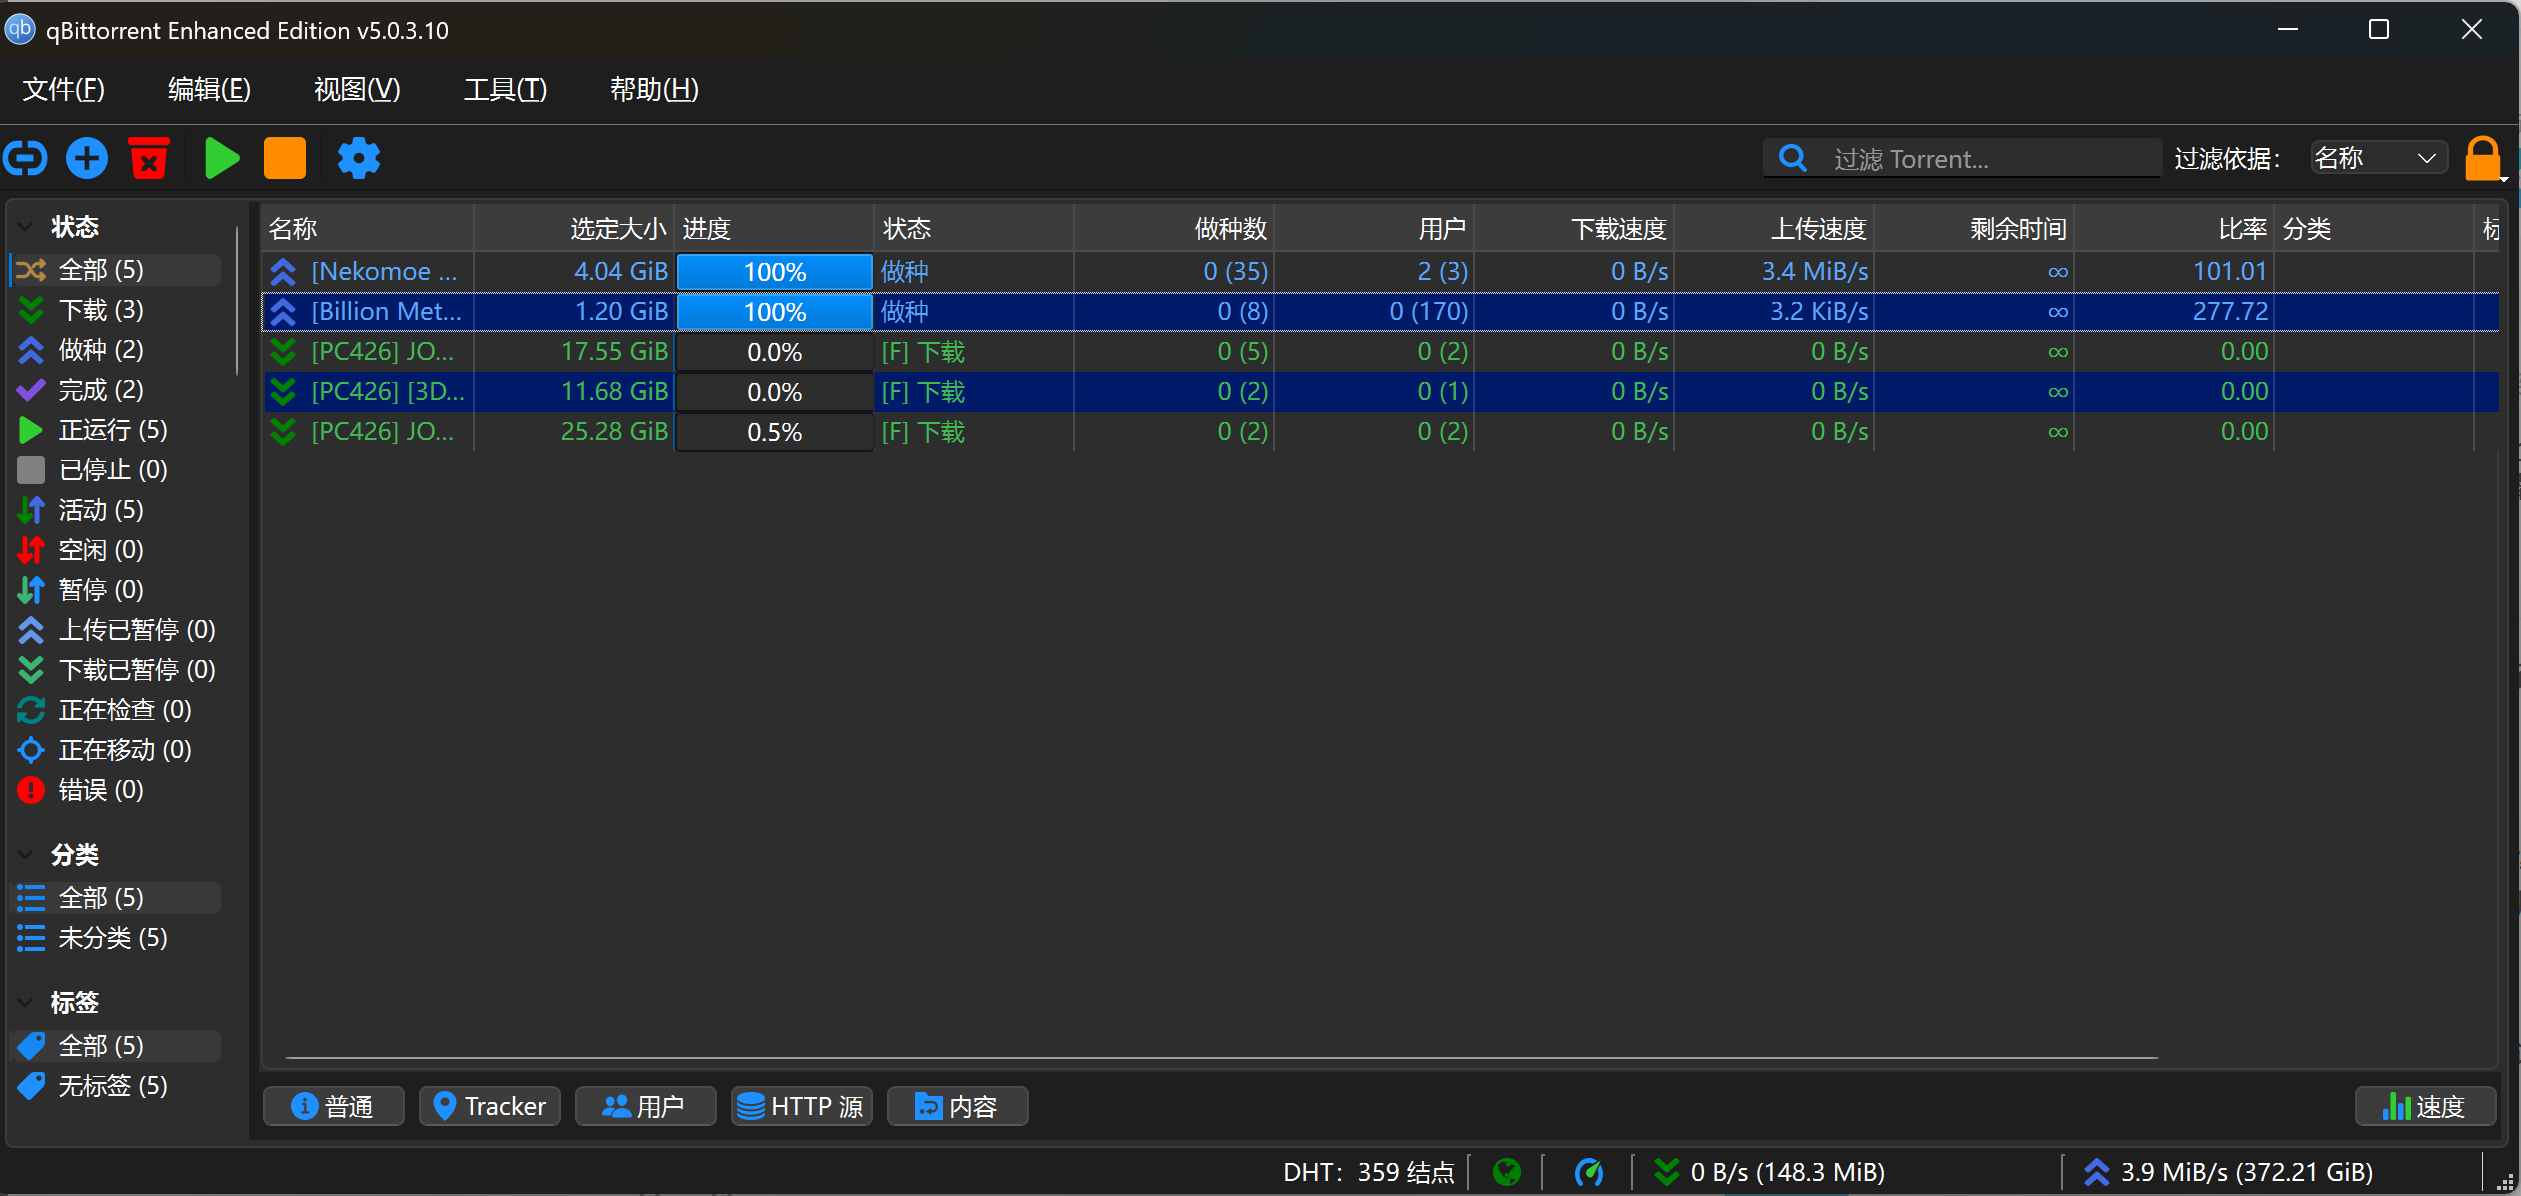
Task: Collapse the 标签 section chevron
Action: click(x=26, y=1003)
